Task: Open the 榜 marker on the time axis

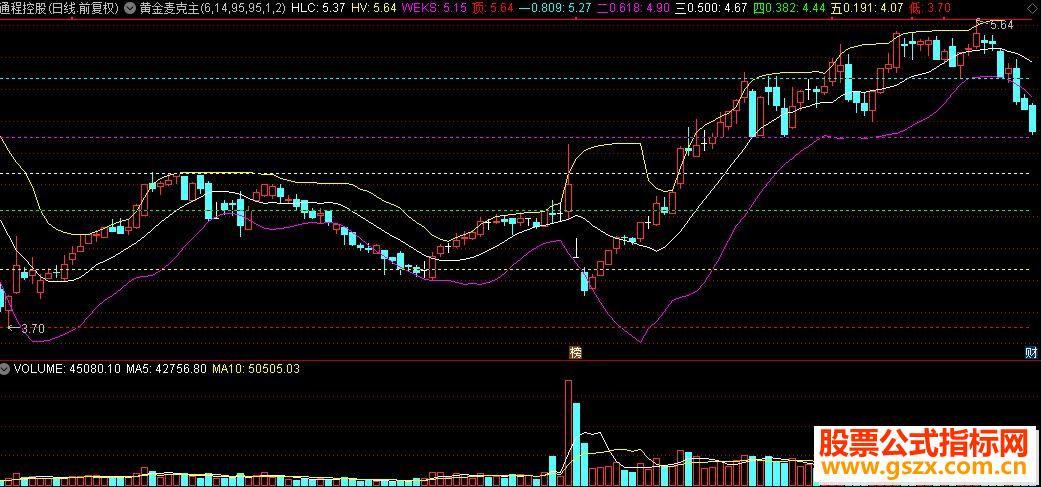Action: coord(575,353)
